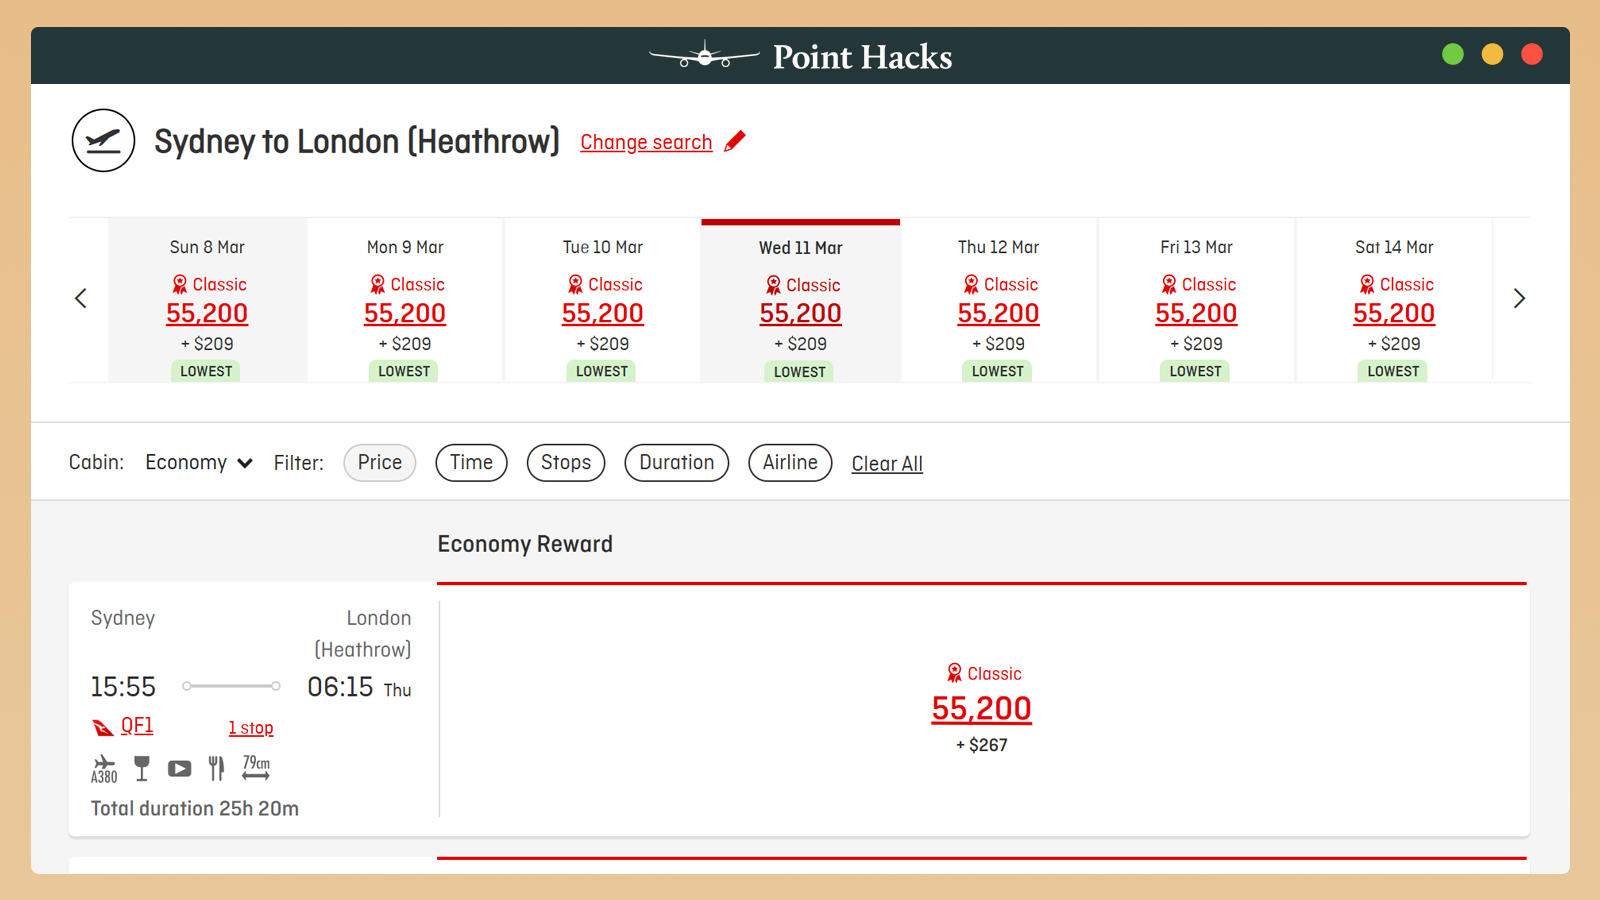Screen dimensions: 1600x900
Task: Select the Tue 10 Mar date tab
Action: [603, 300]
